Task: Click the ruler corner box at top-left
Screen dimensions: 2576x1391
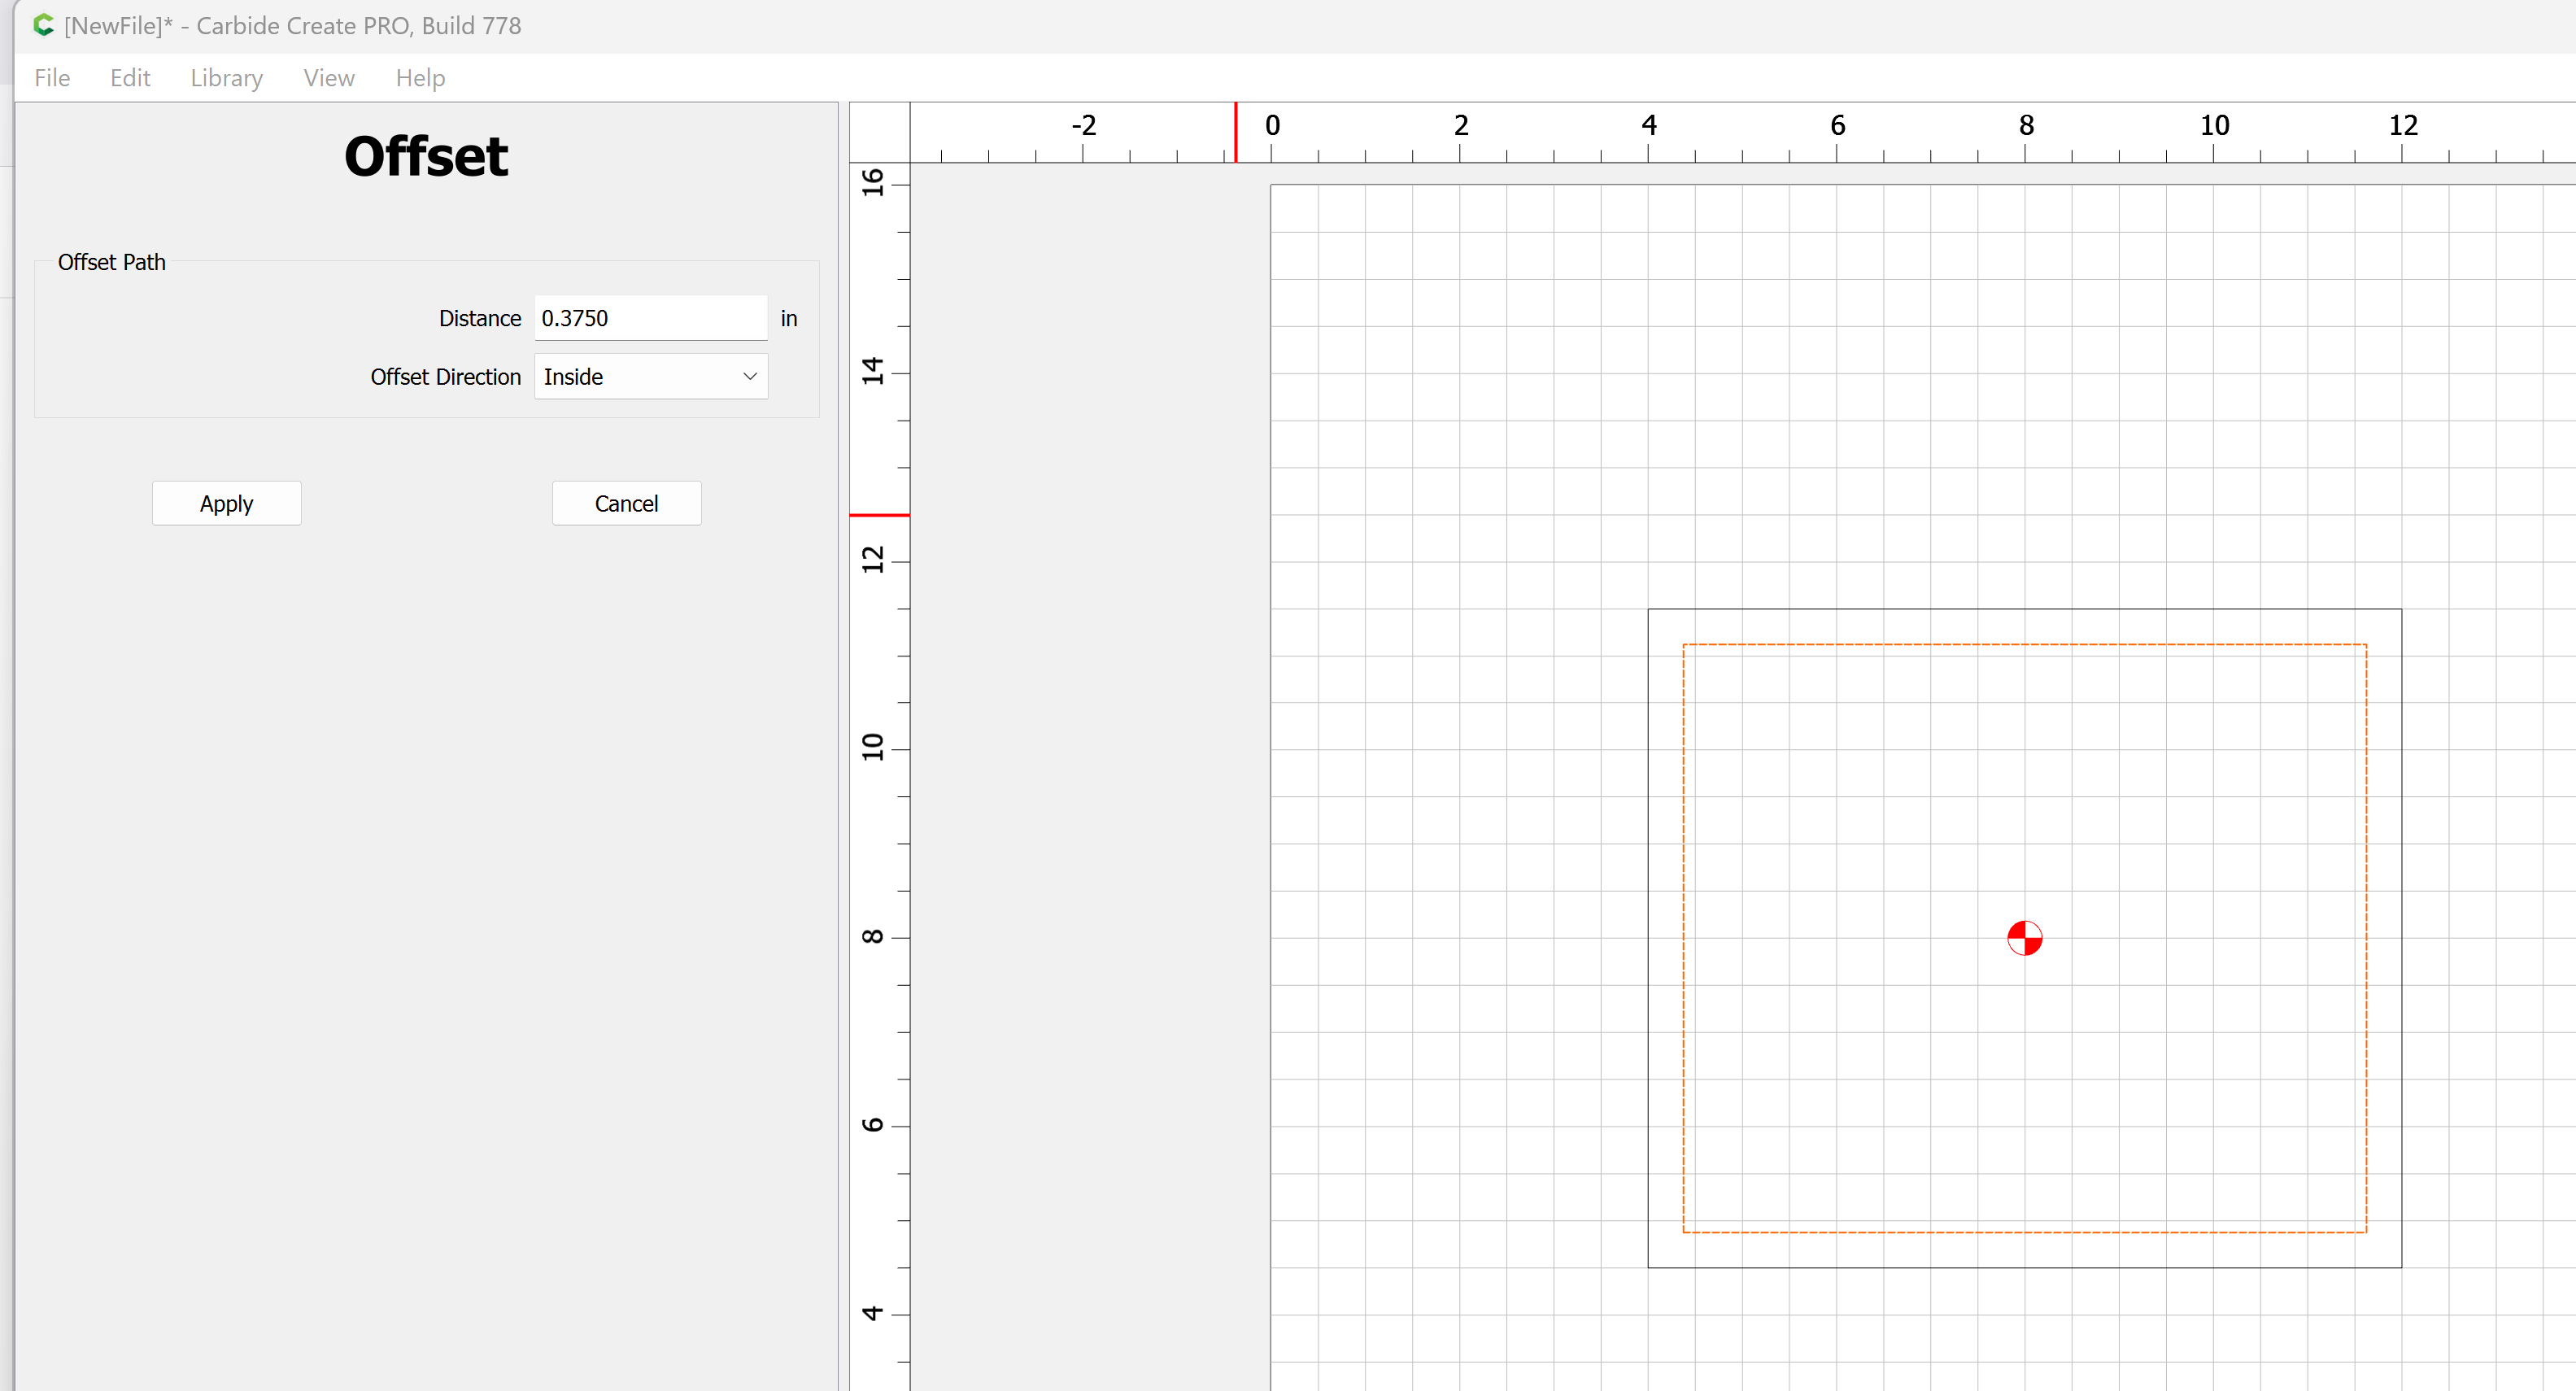Action: click(x=879, y=132)
